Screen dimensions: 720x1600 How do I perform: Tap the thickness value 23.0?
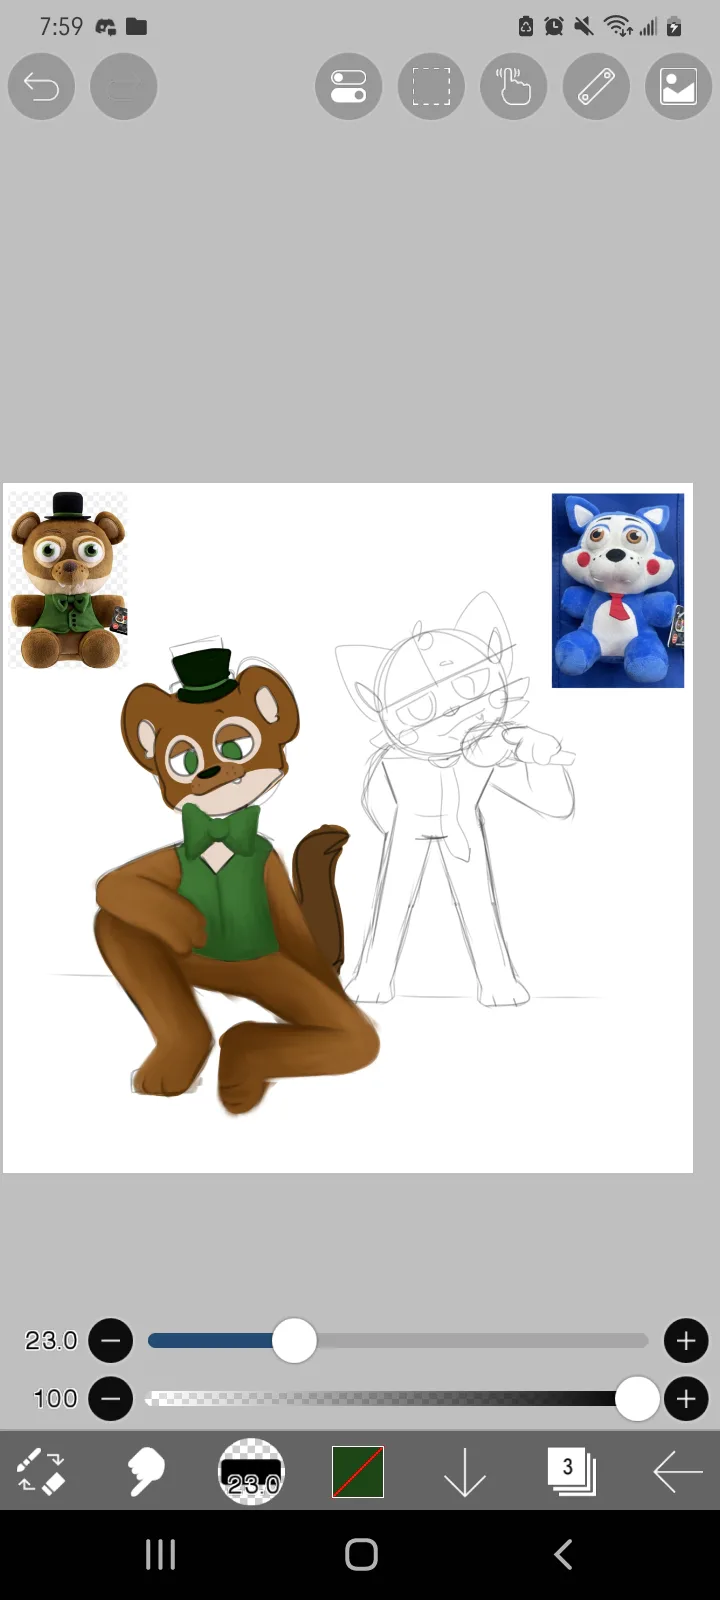[51, 1341]
